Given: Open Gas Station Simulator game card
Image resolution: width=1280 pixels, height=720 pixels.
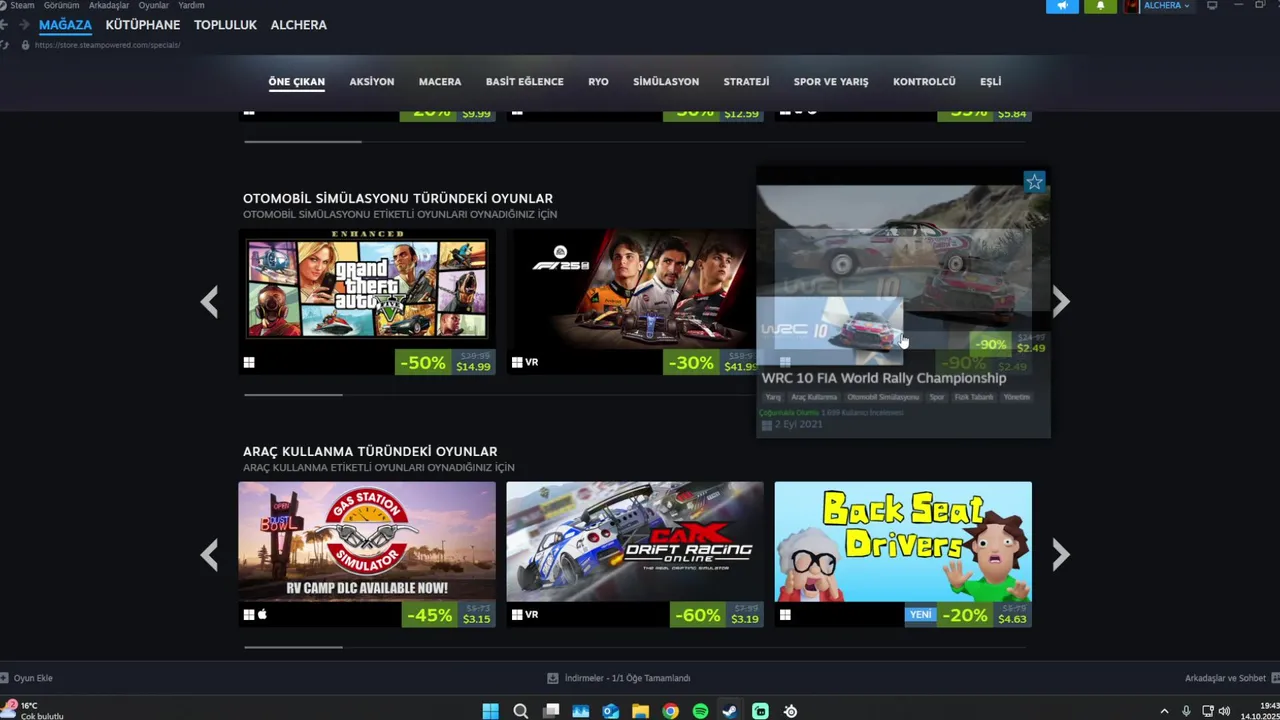Looking at the screenshot, I should 367,555.
